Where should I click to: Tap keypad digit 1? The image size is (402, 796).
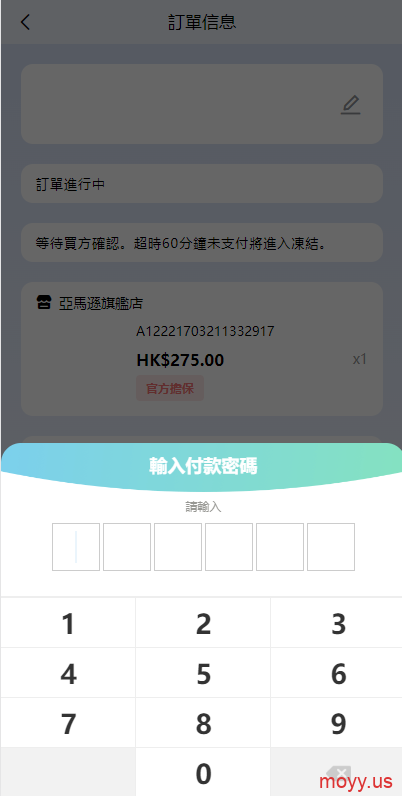68,623
